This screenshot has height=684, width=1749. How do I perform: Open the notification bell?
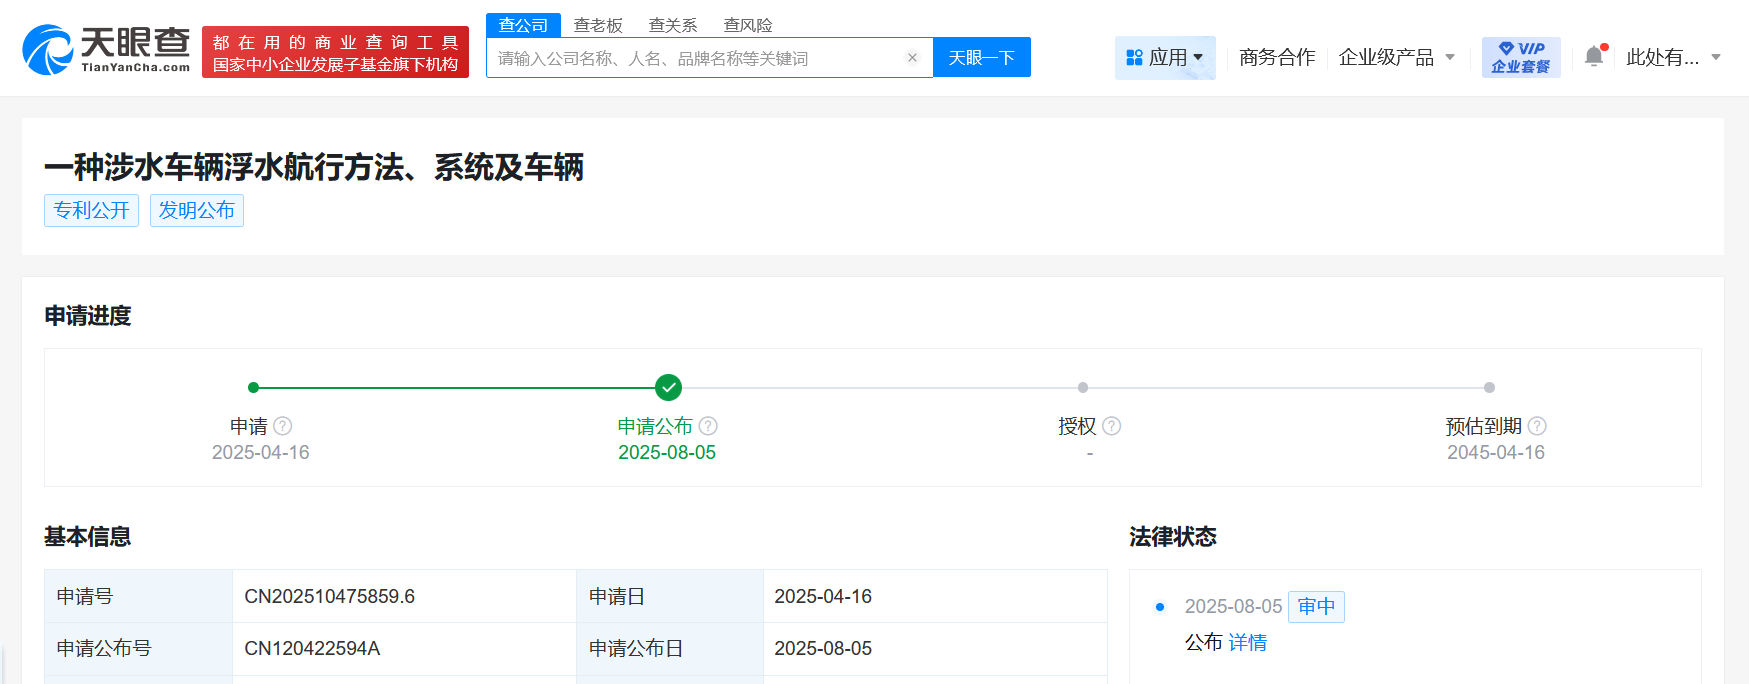point(1594,57)
